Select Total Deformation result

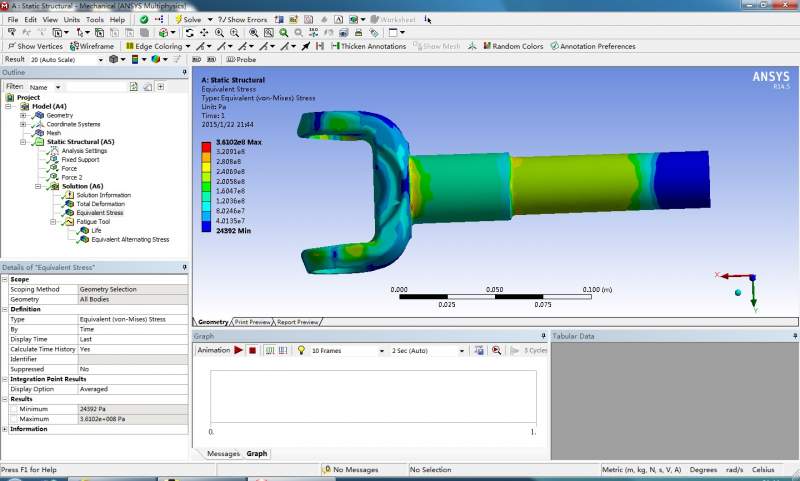[101, 204]
